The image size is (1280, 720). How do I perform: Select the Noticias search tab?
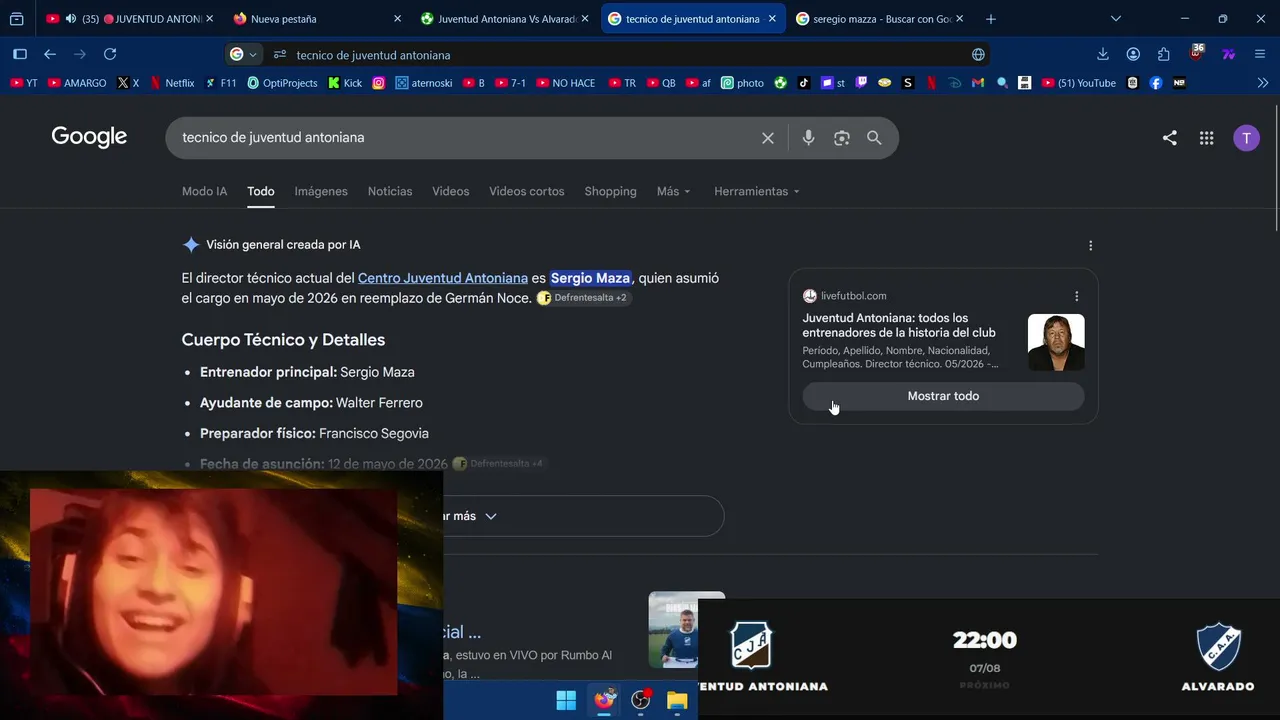(x=390, y=191)
